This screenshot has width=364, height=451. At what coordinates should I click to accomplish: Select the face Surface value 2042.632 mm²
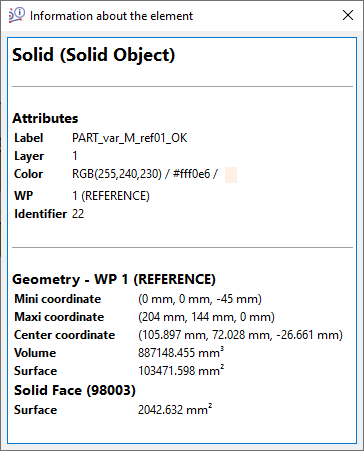175,410
